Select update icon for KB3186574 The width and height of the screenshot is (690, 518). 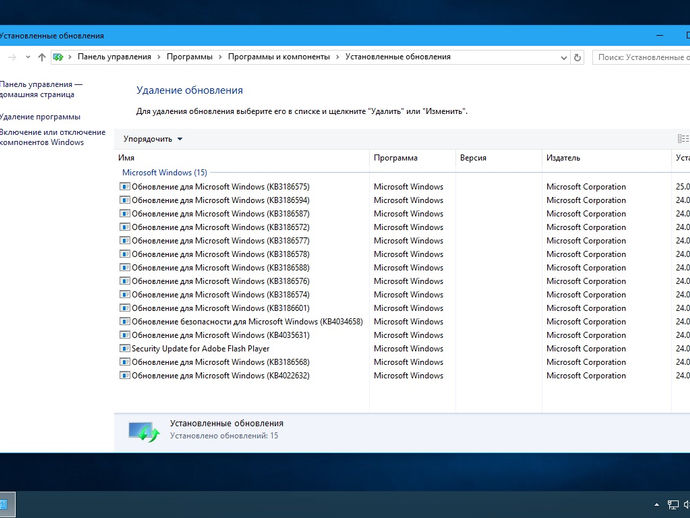coord(125,294)
